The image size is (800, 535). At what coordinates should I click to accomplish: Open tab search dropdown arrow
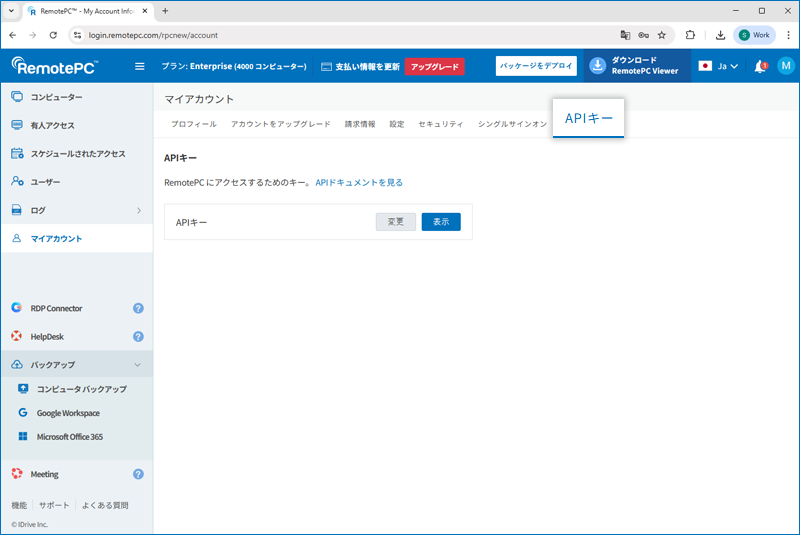tap(11, 11)
